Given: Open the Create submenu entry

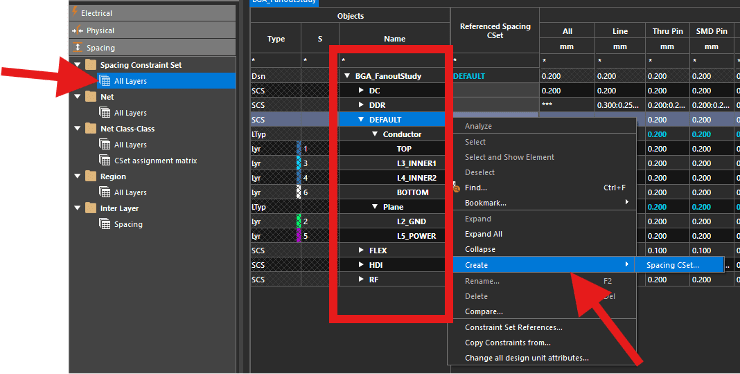Looking at the screenshot, I should pyautogui.click(x=544, y=265).
